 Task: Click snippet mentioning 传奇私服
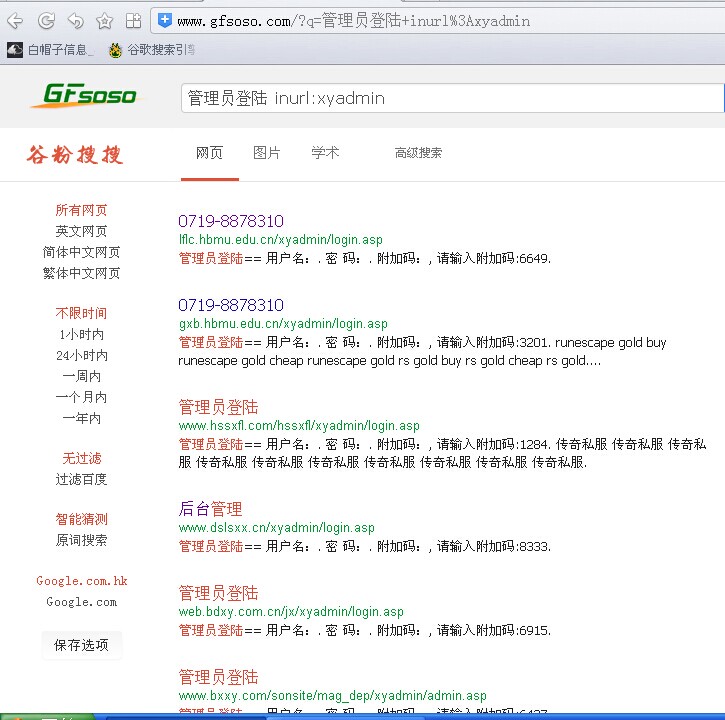(x=442, y=453)
